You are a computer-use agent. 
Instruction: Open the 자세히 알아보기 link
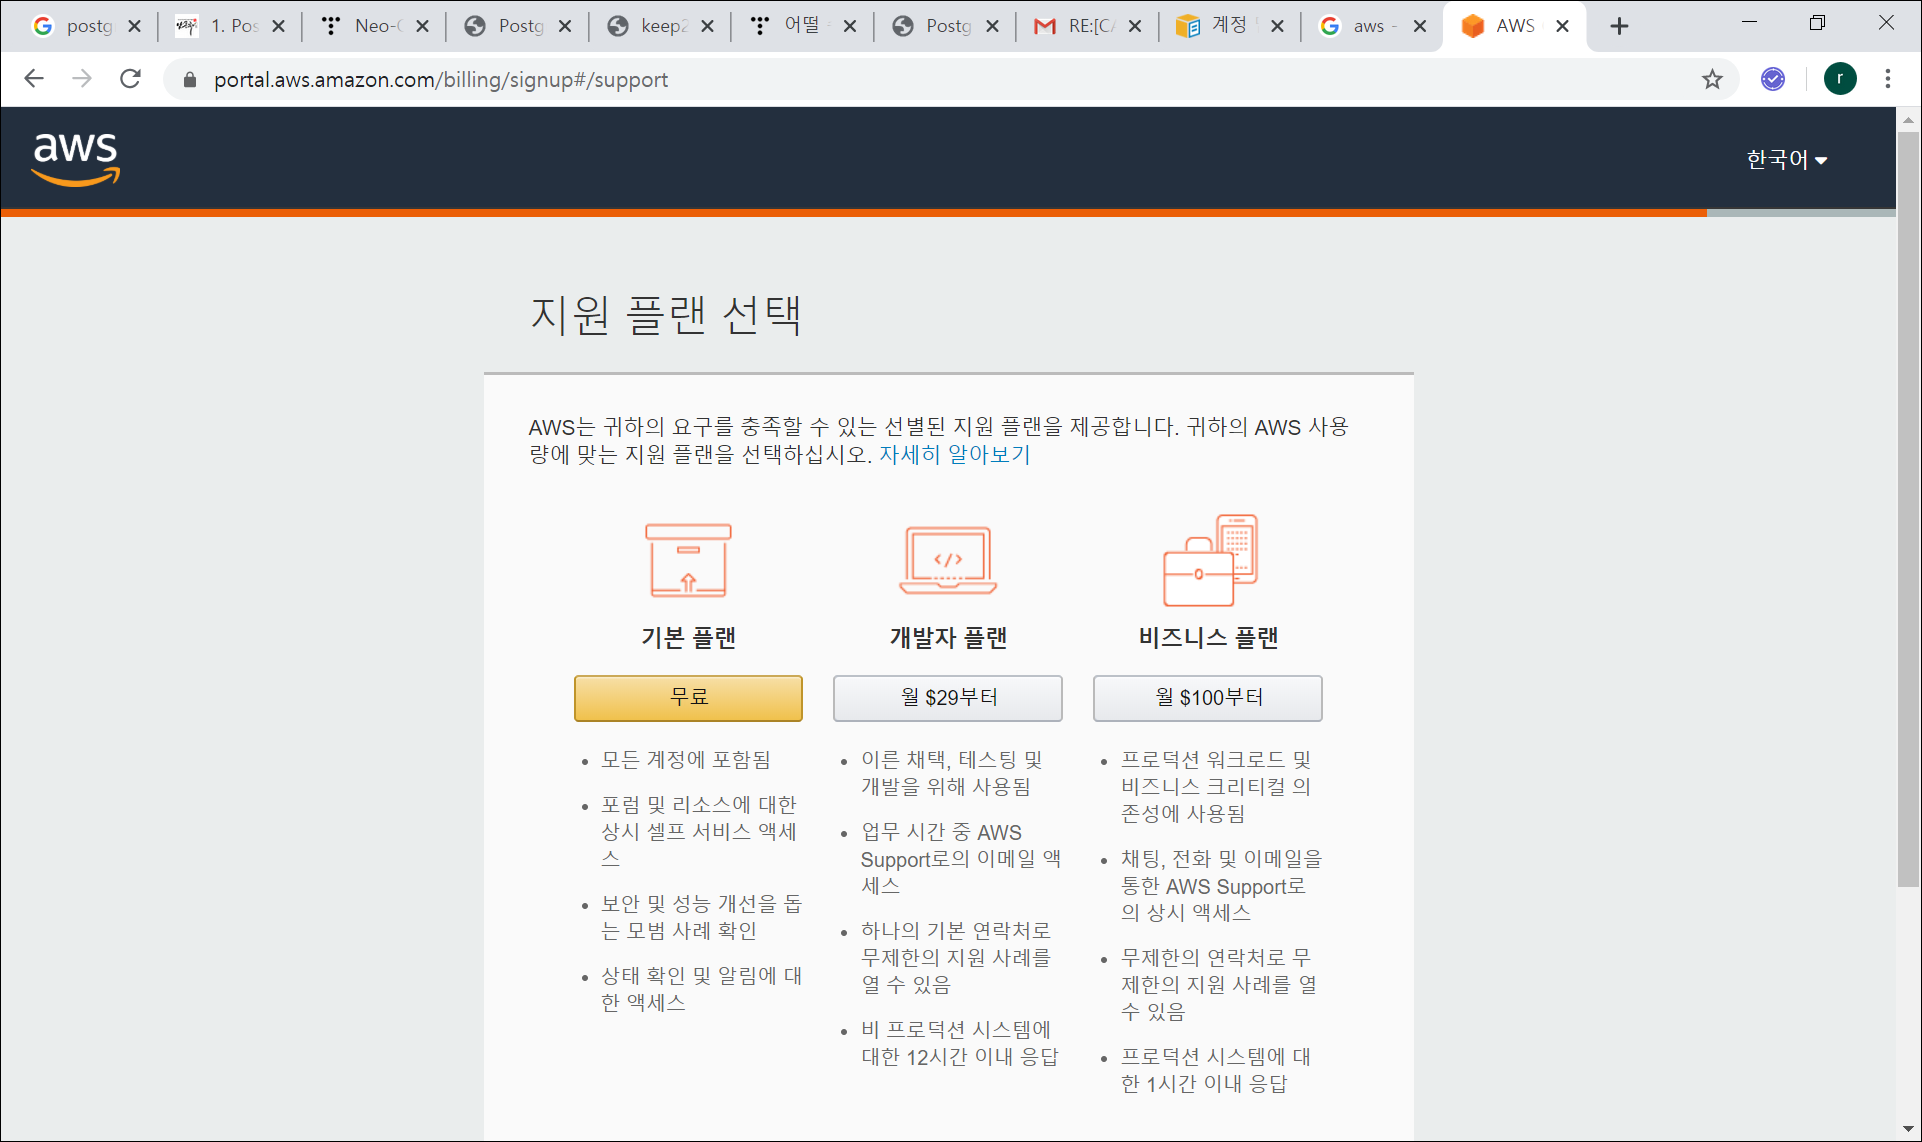click(x=954, y=455)
